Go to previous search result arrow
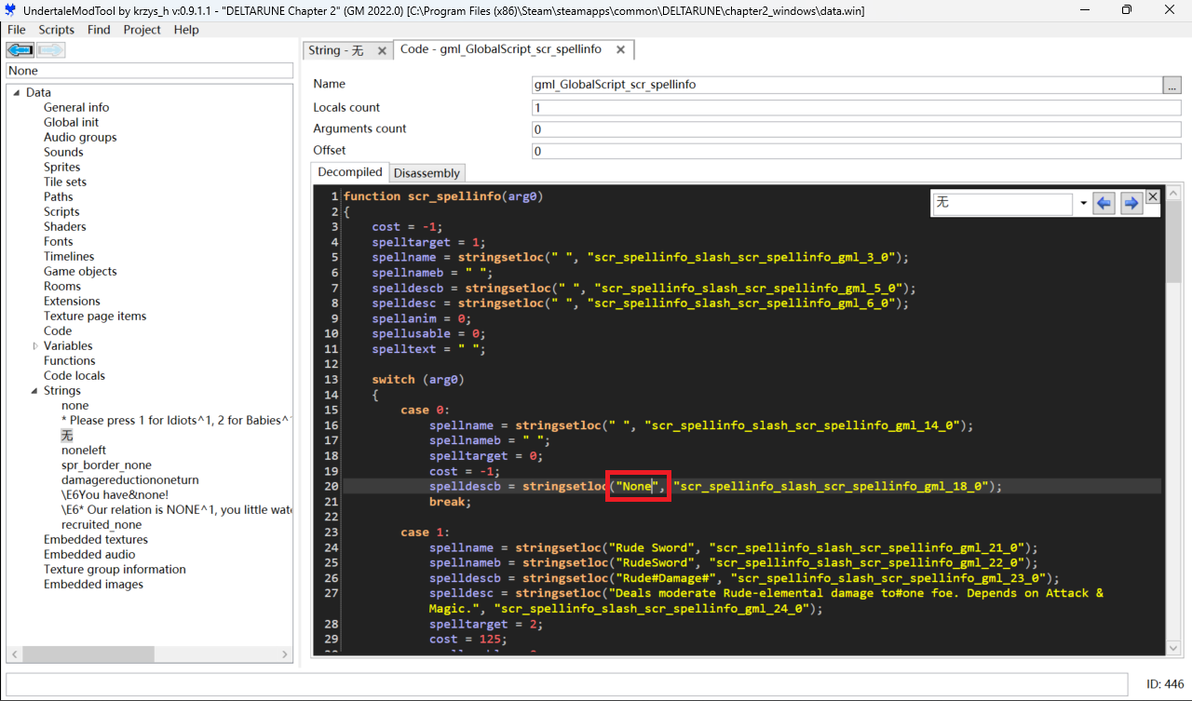Viewport: 1192px width, 701px height. [1104, 203]
